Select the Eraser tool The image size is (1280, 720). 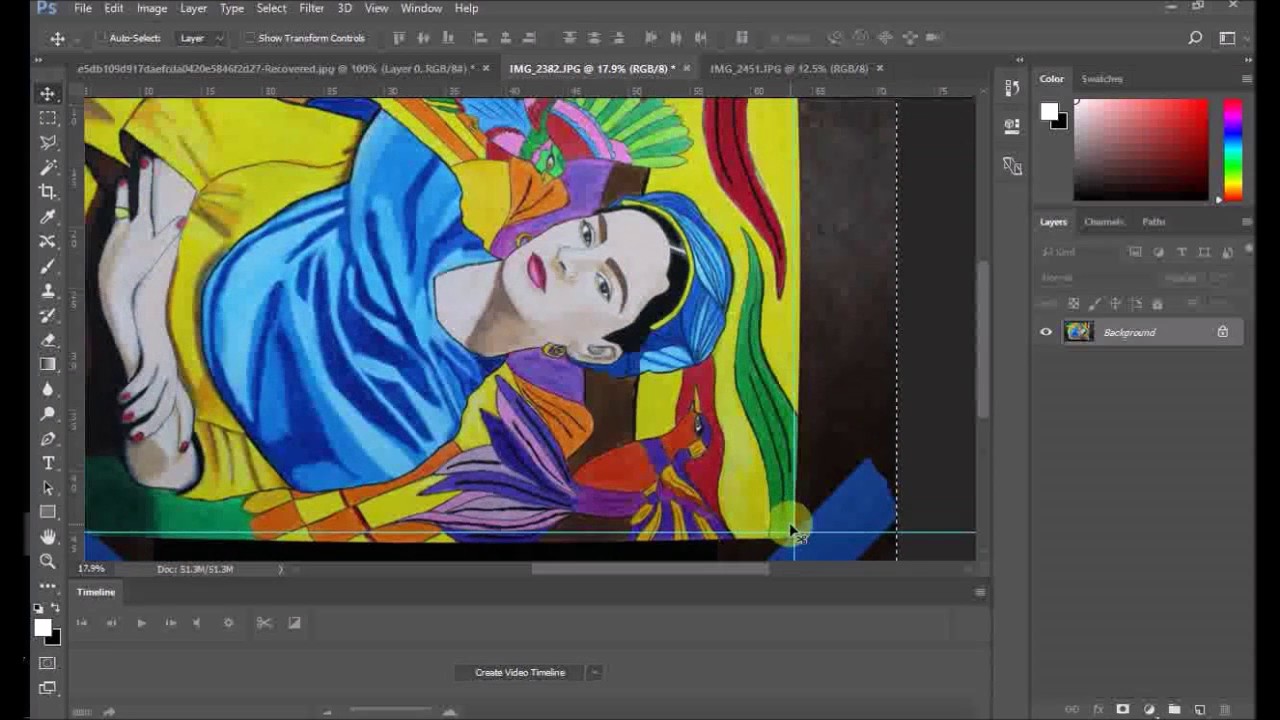coord(47,340)
